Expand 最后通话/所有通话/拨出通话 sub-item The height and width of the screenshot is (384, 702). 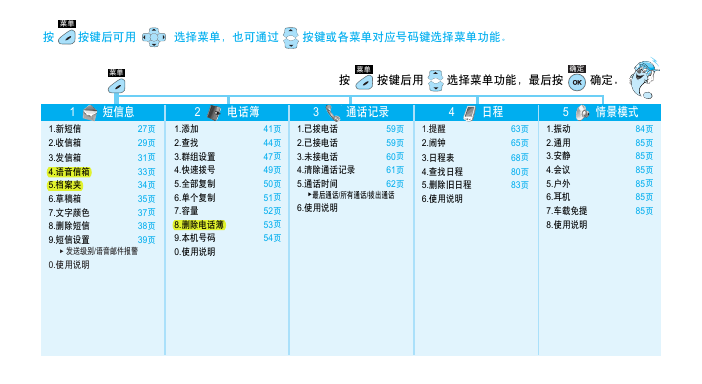click(x=351, y=195)
